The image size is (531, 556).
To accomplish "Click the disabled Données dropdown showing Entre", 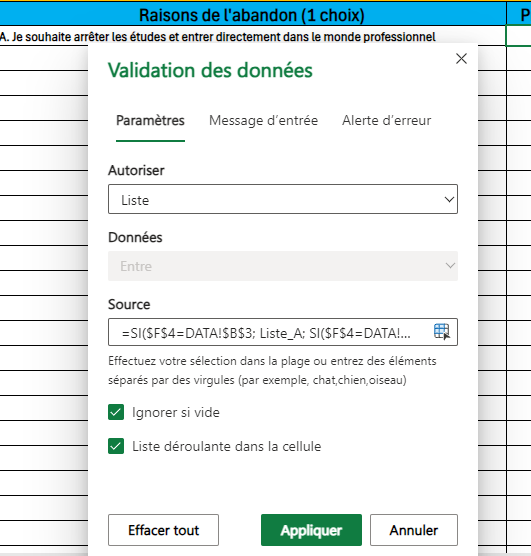I will (x=283, y=266).
